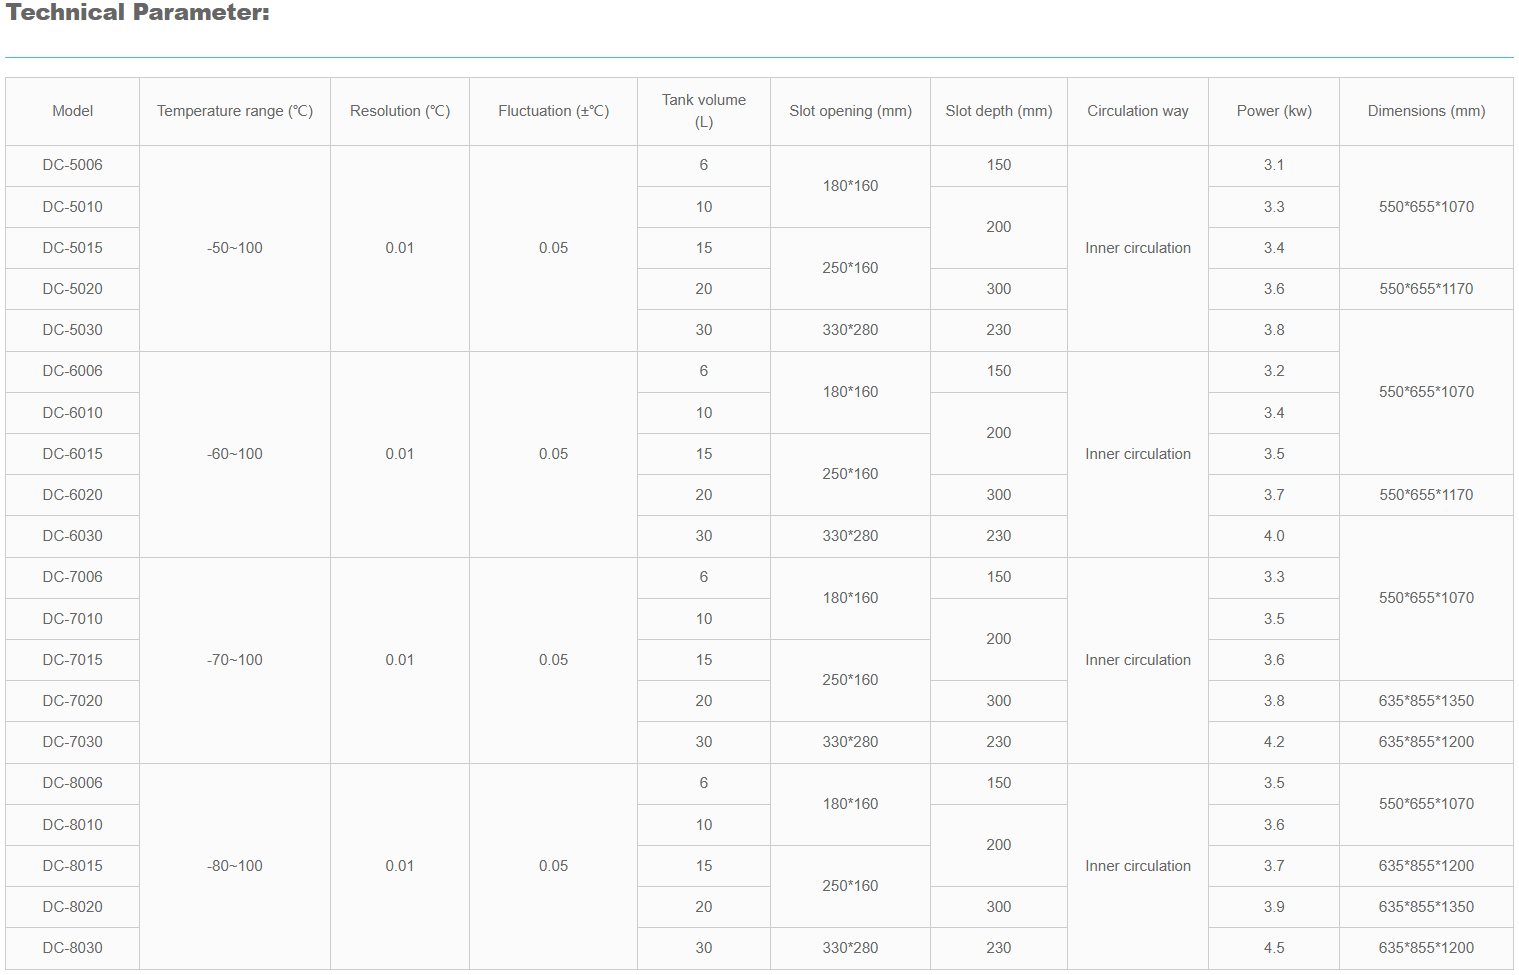Select the Circulation way column header
The width and height of the screenshot is (1519, 975).
click(1138, 111)
